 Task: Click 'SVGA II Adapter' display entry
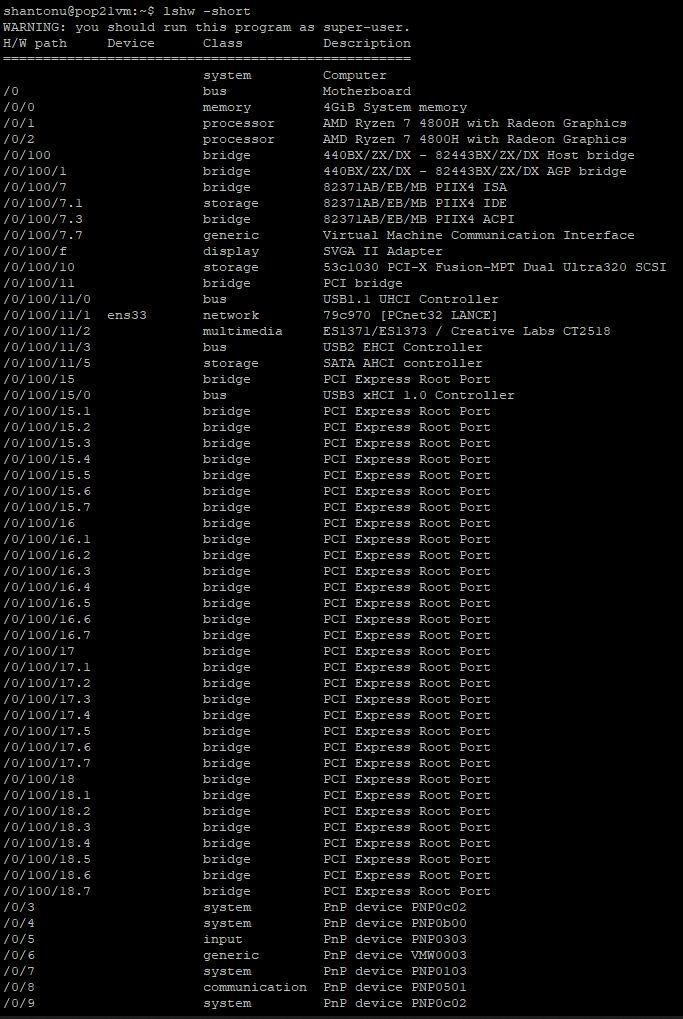click(383, 252)
